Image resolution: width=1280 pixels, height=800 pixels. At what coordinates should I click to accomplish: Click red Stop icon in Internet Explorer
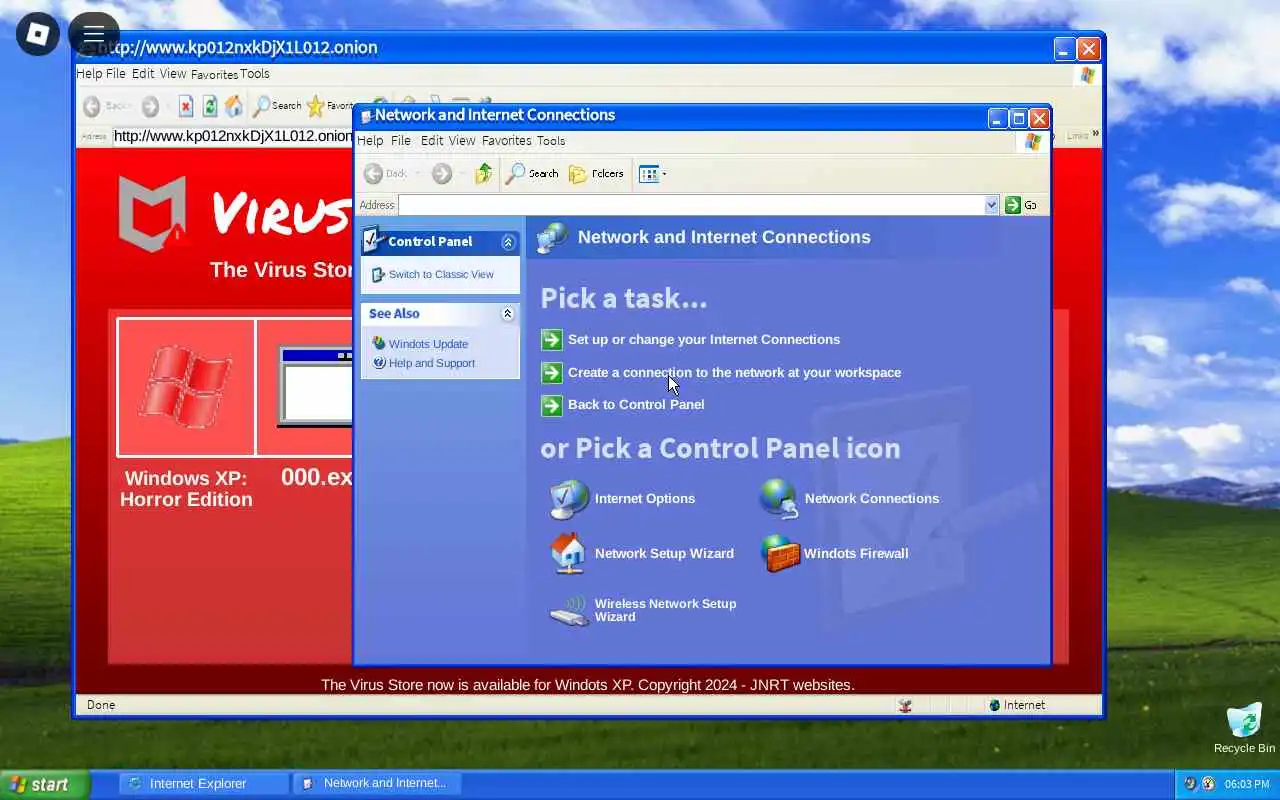click(186, 106)
